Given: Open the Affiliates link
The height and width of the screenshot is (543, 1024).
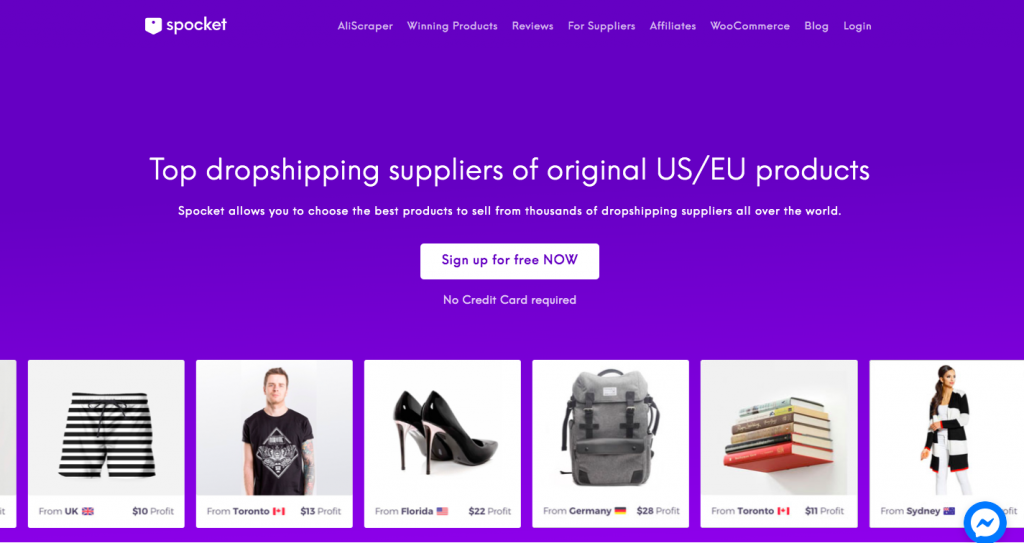Looking at the screenshot, I should (673, 26).
